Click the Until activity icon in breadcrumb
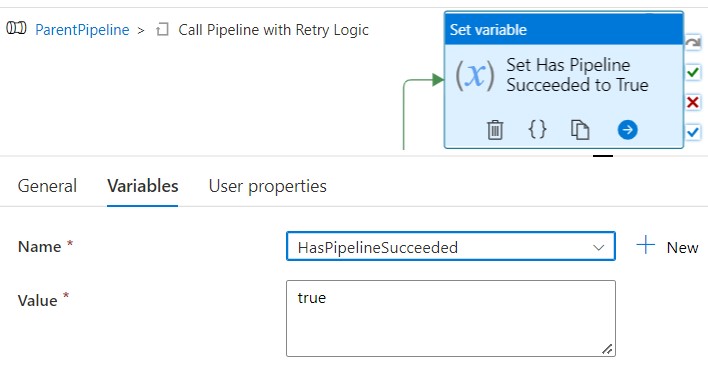 tap(162, 30)
